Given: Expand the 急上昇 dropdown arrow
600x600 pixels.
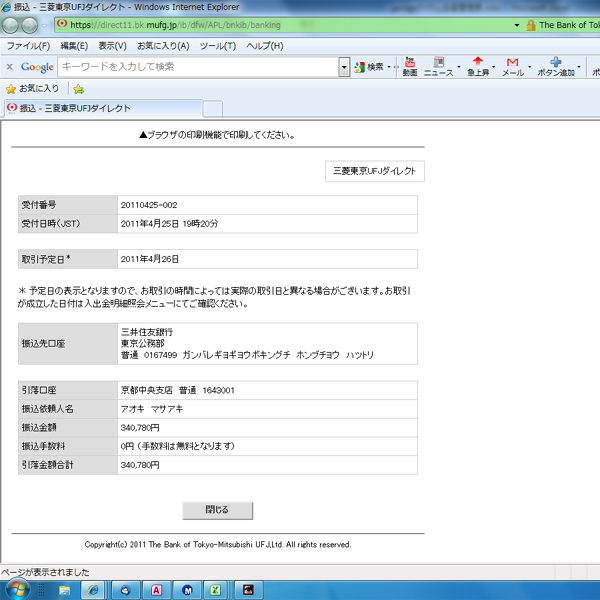Looking at the screenshot, I should pyautogui.click(x=494, y=67).
